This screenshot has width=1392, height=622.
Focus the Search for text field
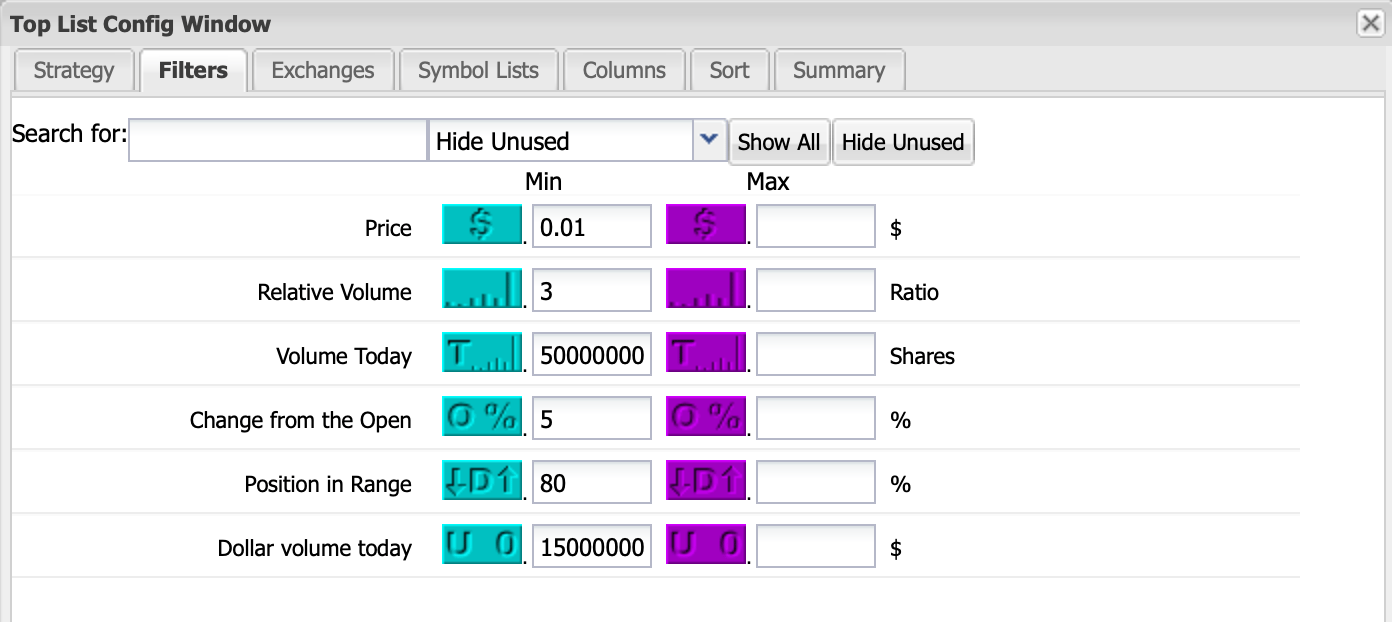point(278,141)
